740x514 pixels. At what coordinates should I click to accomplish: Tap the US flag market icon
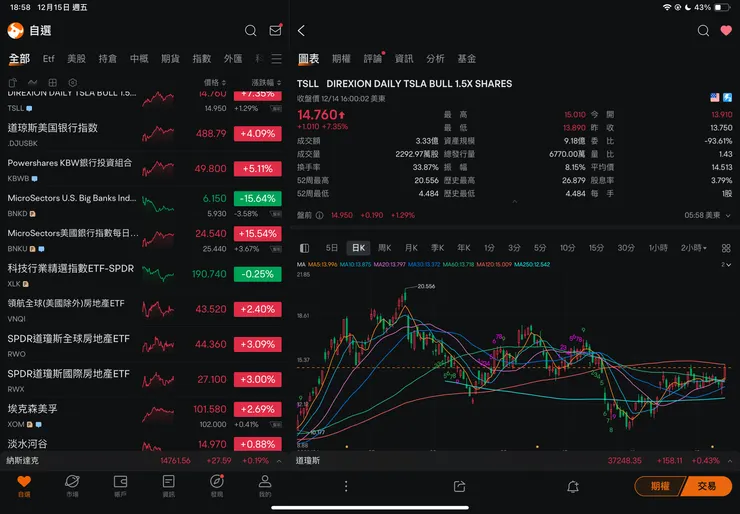[x=715, y=97]
